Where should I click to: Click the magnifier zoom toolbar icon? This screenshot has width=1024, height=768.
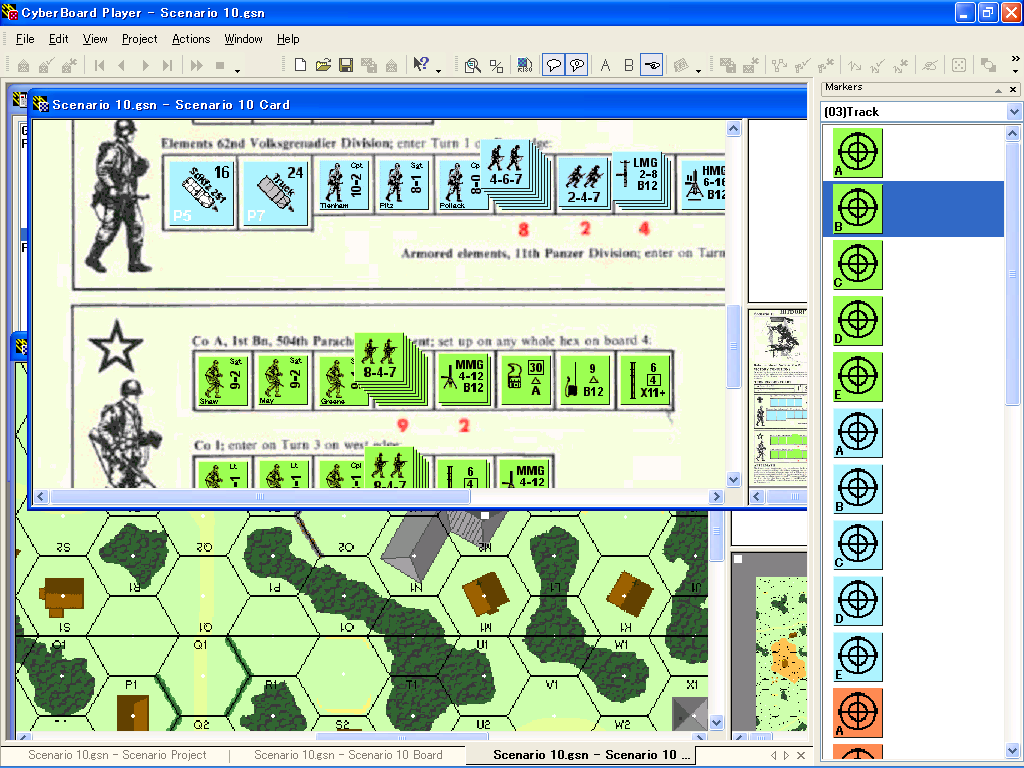(473, 65)
